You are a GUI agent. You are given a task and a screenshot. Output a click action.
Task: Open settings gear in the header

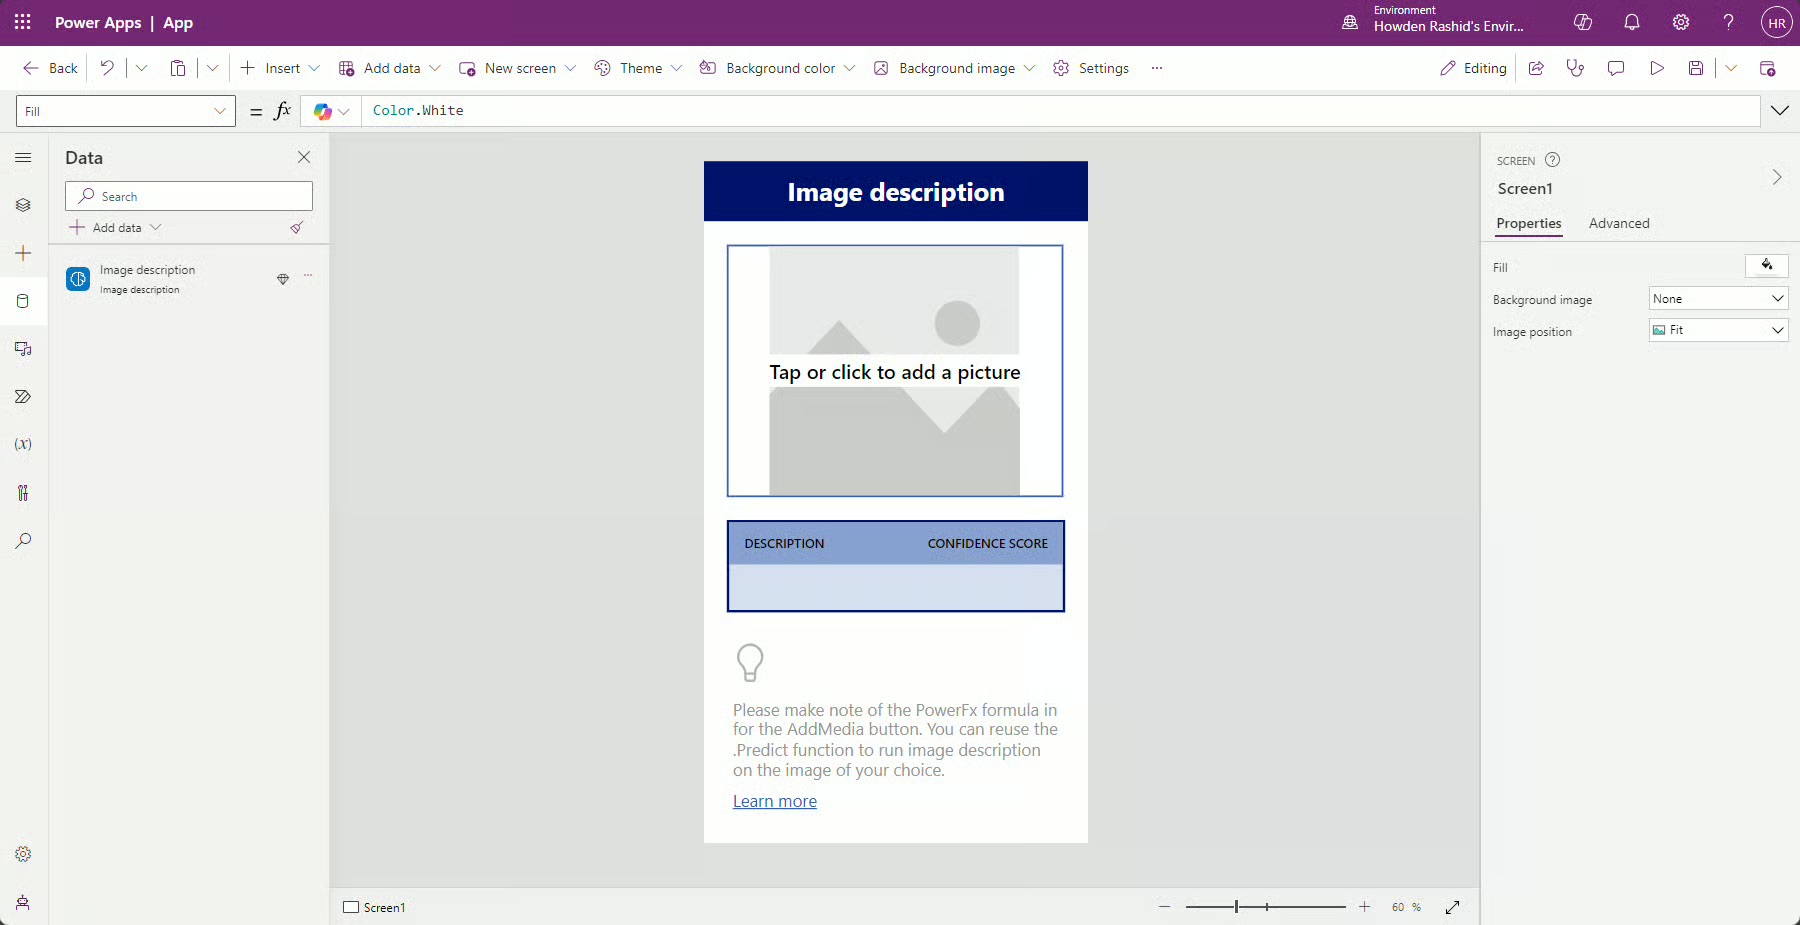tap(1681, 22)
